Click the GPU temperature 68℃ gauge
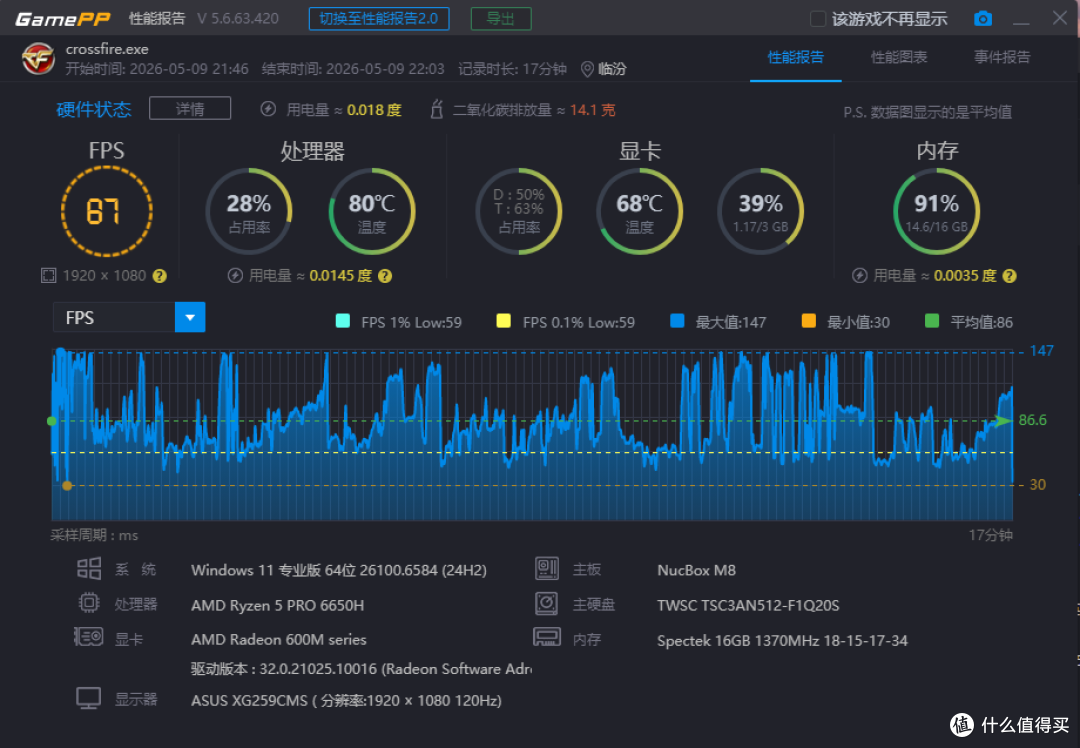 pyautogui.click(x=639, y=211)
